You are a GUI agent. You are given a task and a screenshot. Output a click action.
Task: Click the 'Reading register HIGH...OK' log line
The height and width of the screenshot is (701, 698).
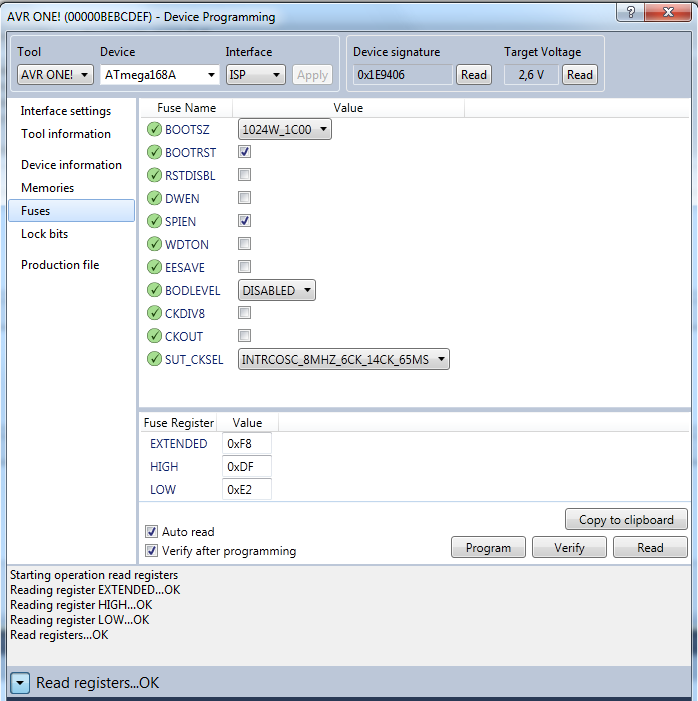tap(81, 605)
